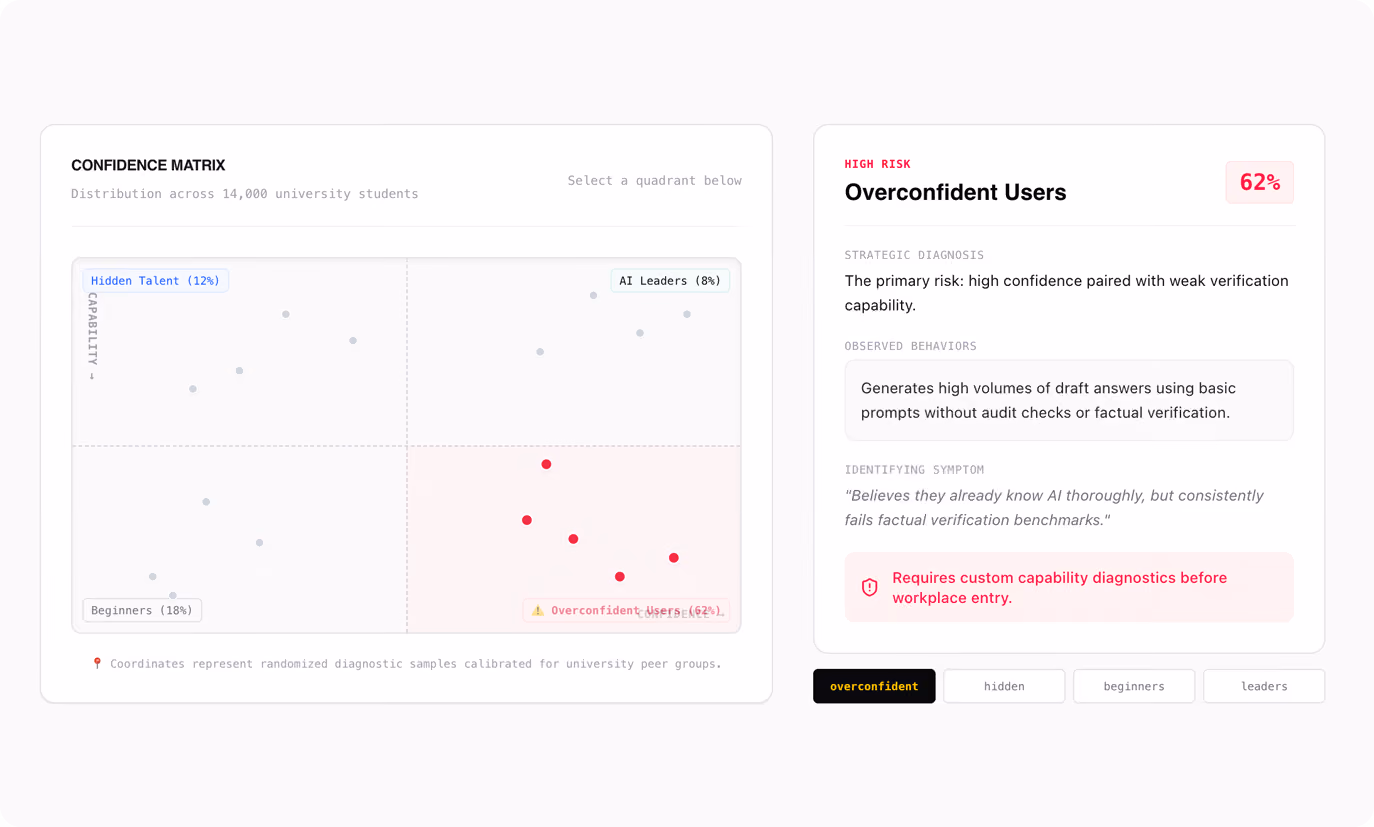1374x827 pixels.
Task: Click the Overconfident Users (62%) quadrant label
Action: [x=626, y=610]
